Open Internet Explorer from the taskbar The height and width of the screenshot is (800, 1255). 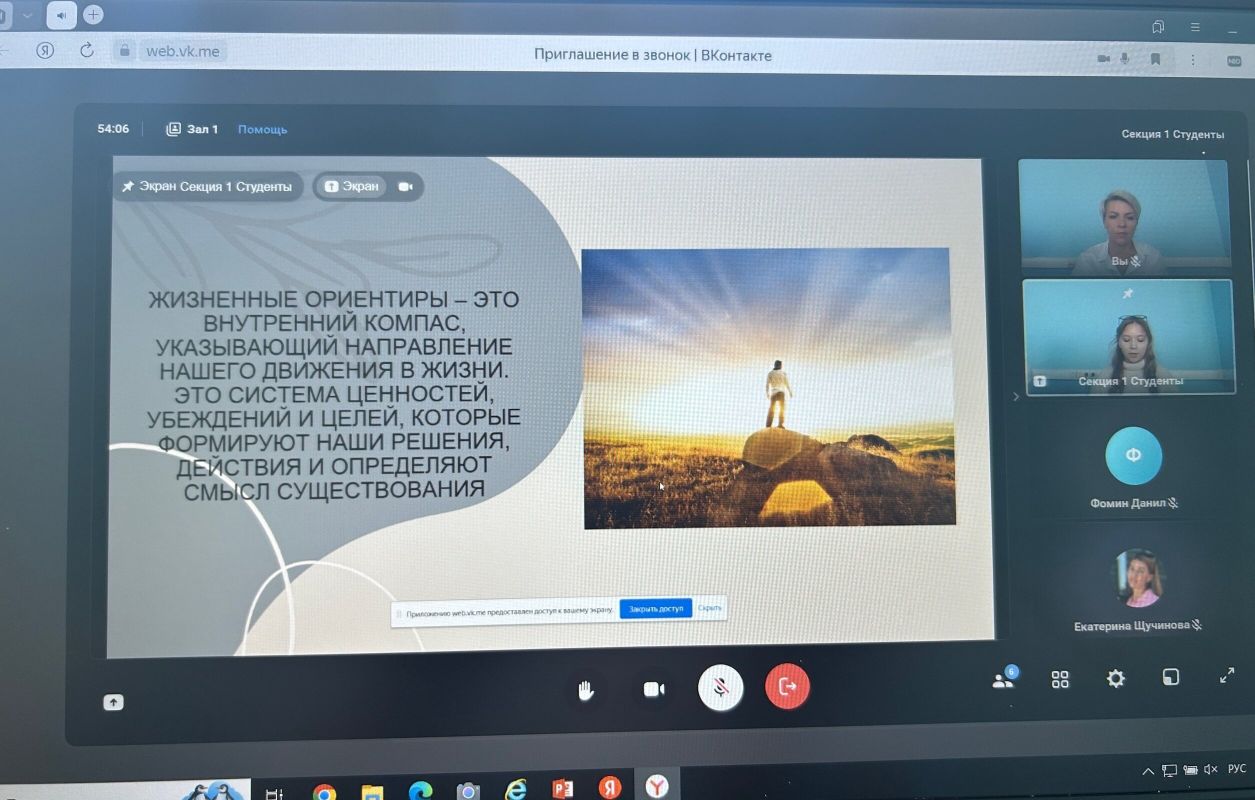[x=515, y=790]
